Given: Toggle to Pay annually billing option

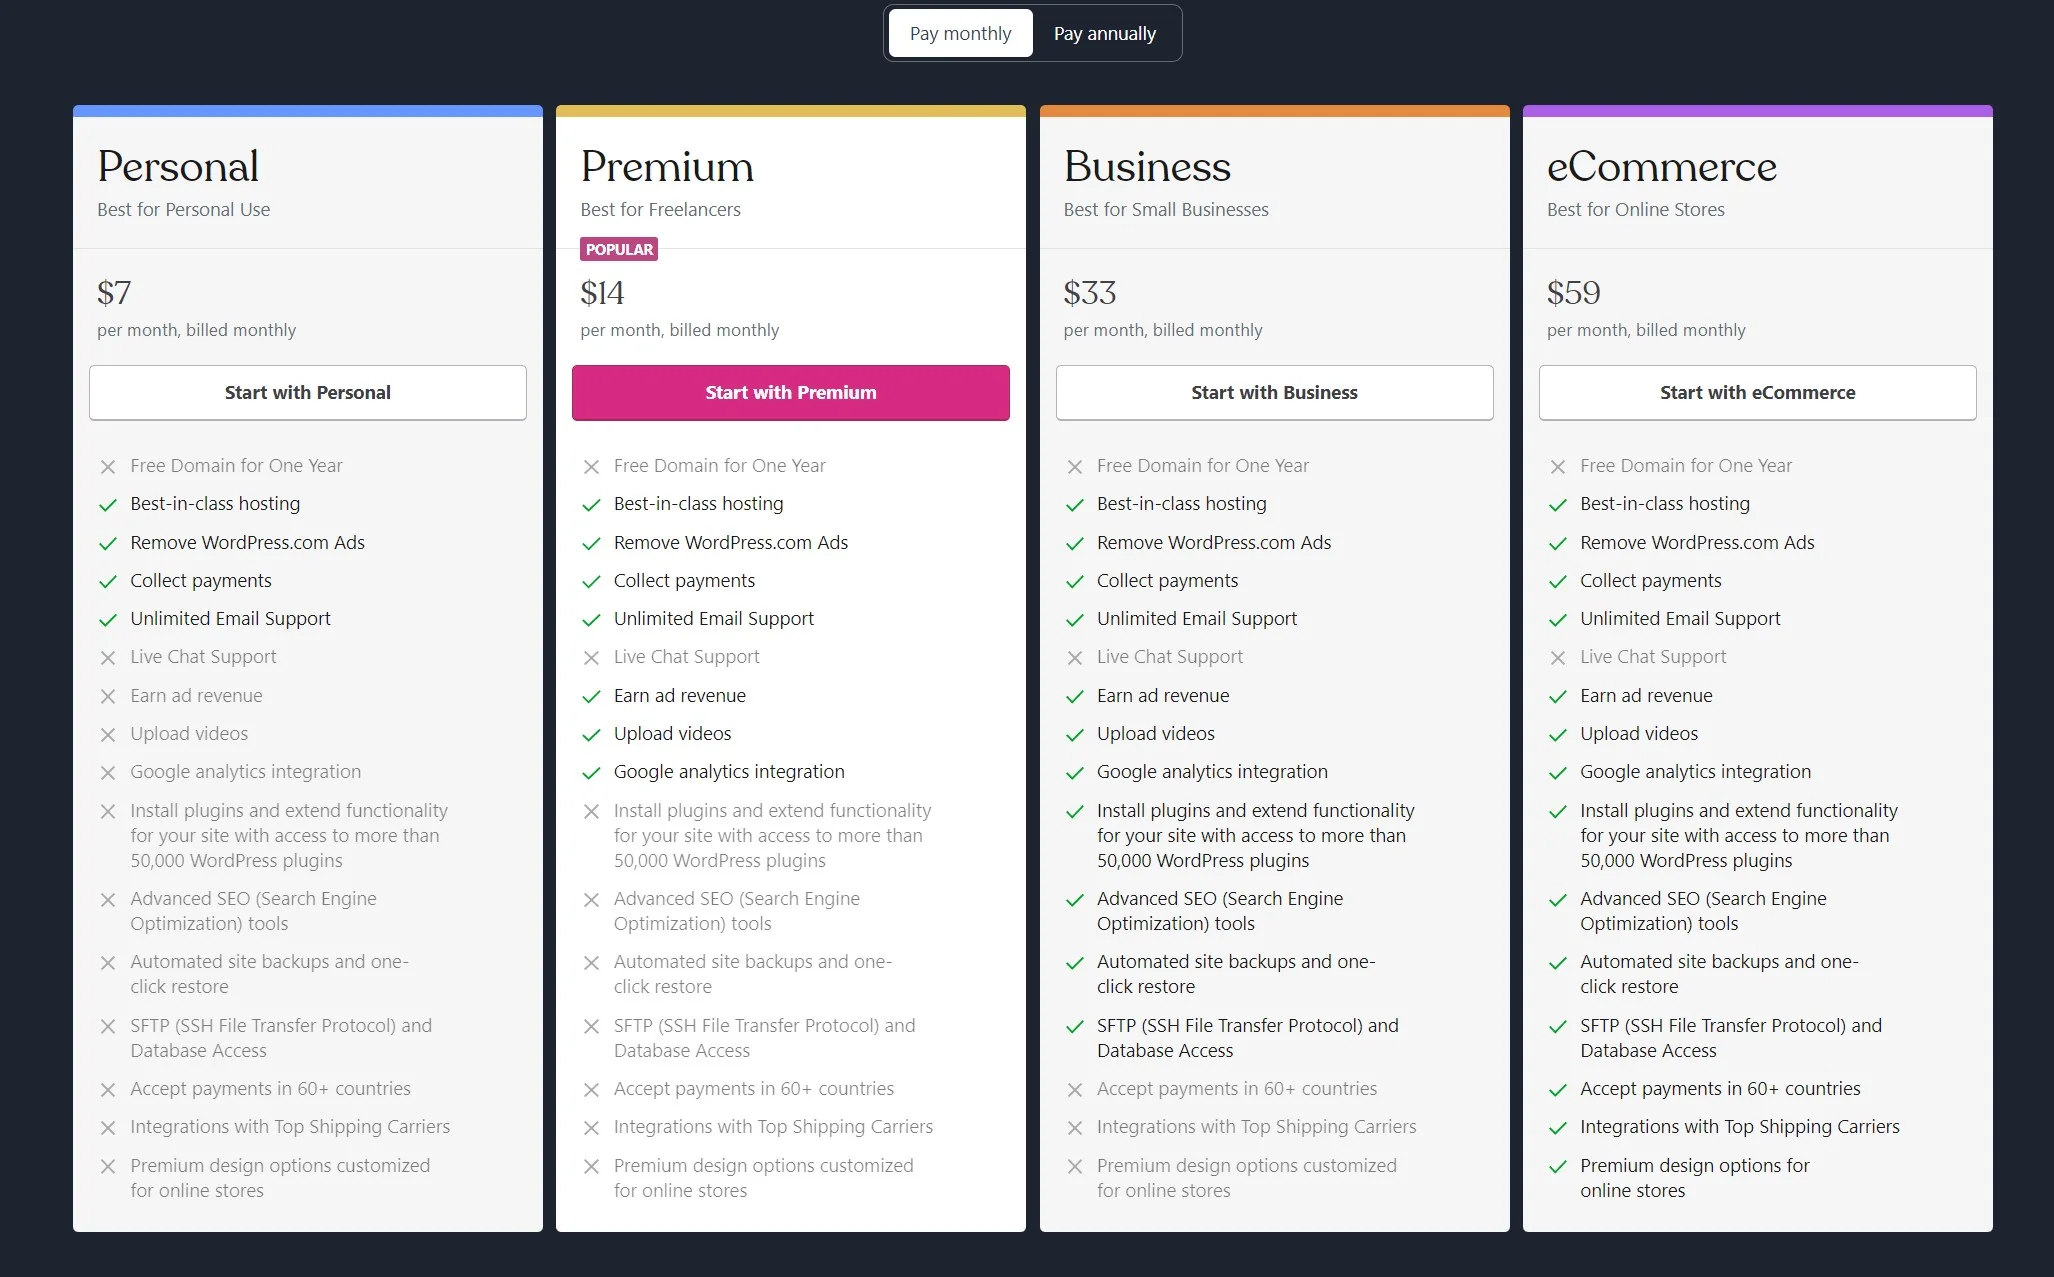Looking at the screenshot, I should (x=1105, y=32).
